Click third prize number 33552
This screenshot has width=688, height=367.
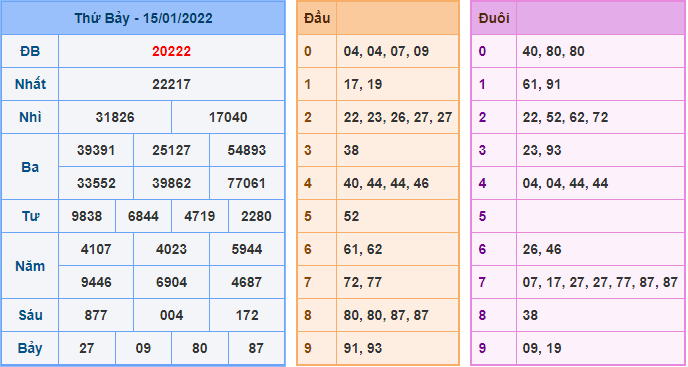pyautogui.click(x=96, y=183)
